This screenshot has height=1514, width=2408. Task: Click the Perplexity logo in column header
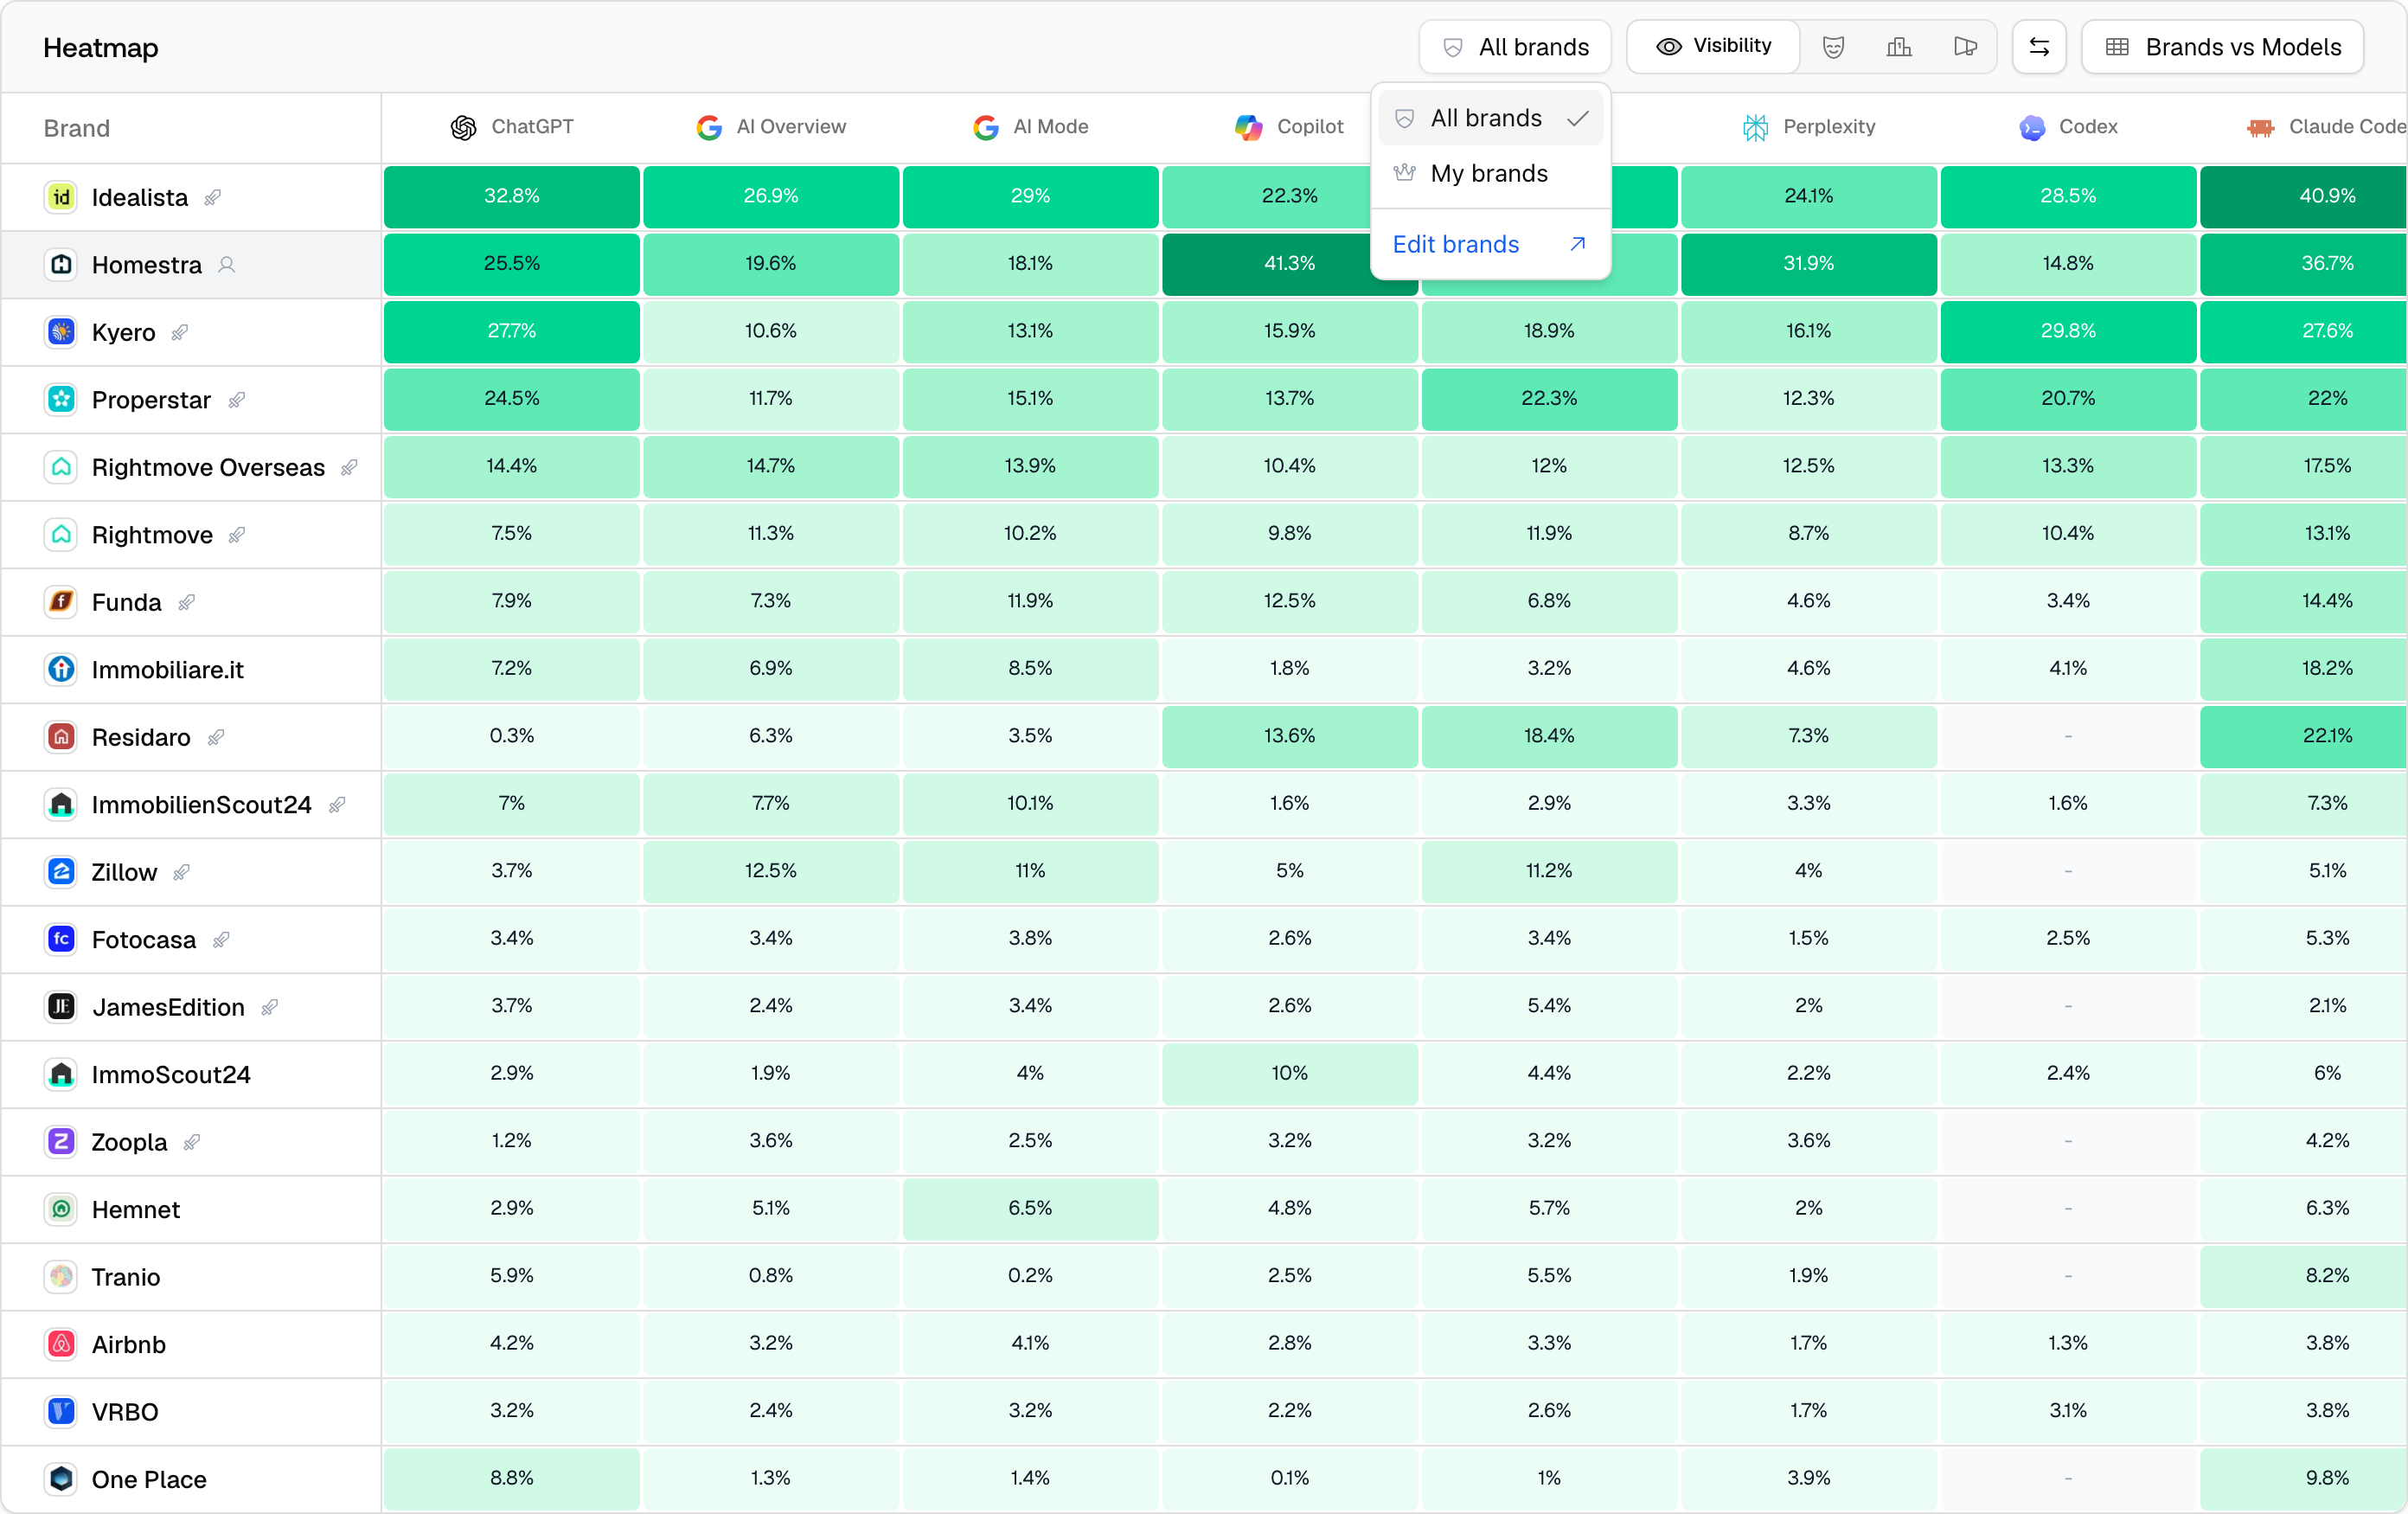click(x=1755, y=127)
